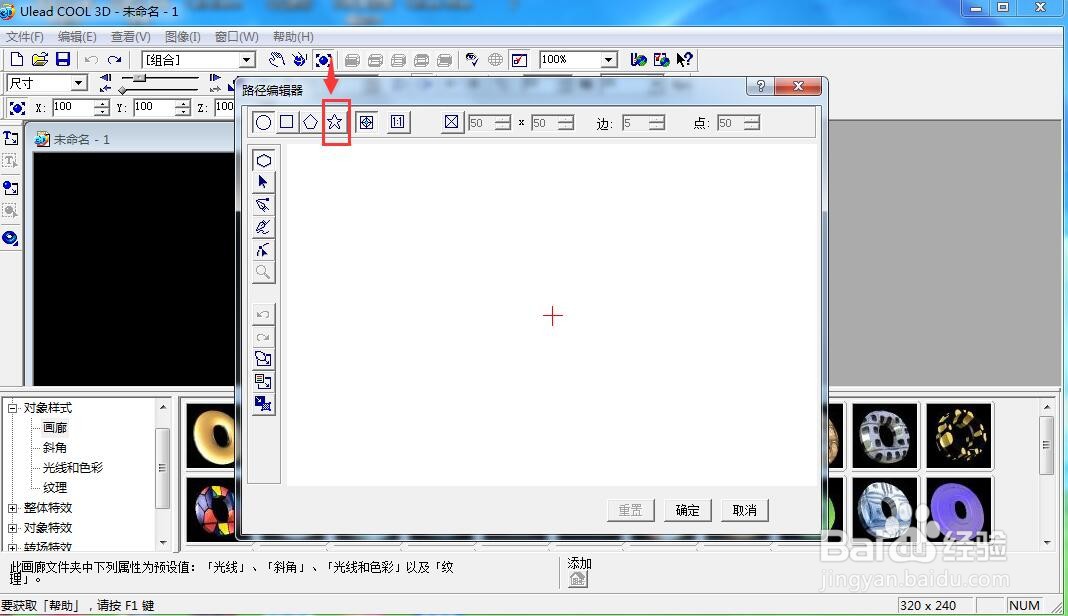
Task: Click the upper timeline slider handle
Action: 139,78
